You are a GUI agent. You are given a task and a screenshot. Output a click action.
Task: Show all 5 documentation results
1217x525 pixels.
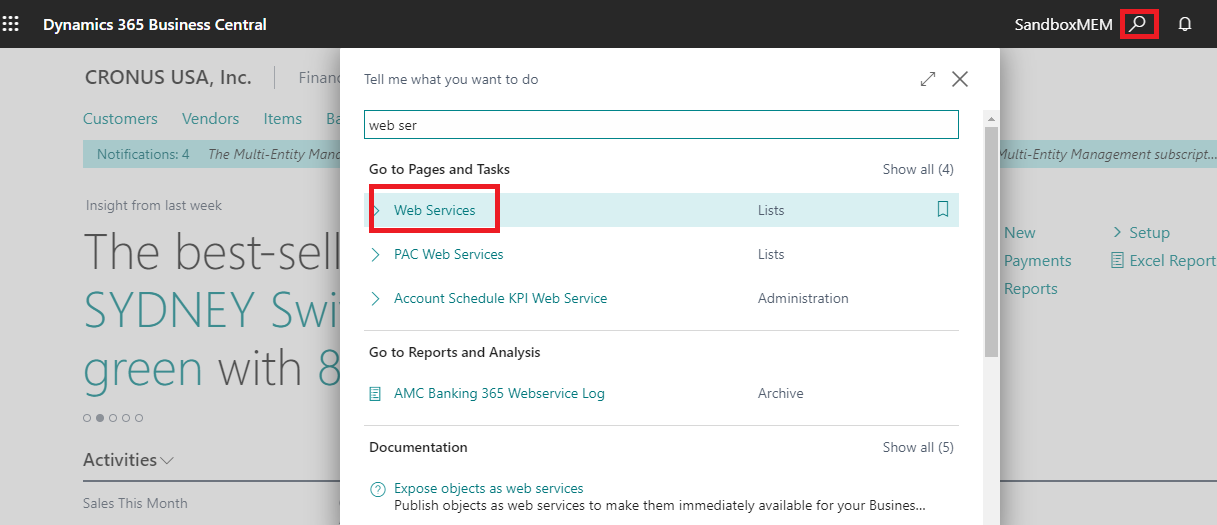pyautogui.click(x=918, y=447)
